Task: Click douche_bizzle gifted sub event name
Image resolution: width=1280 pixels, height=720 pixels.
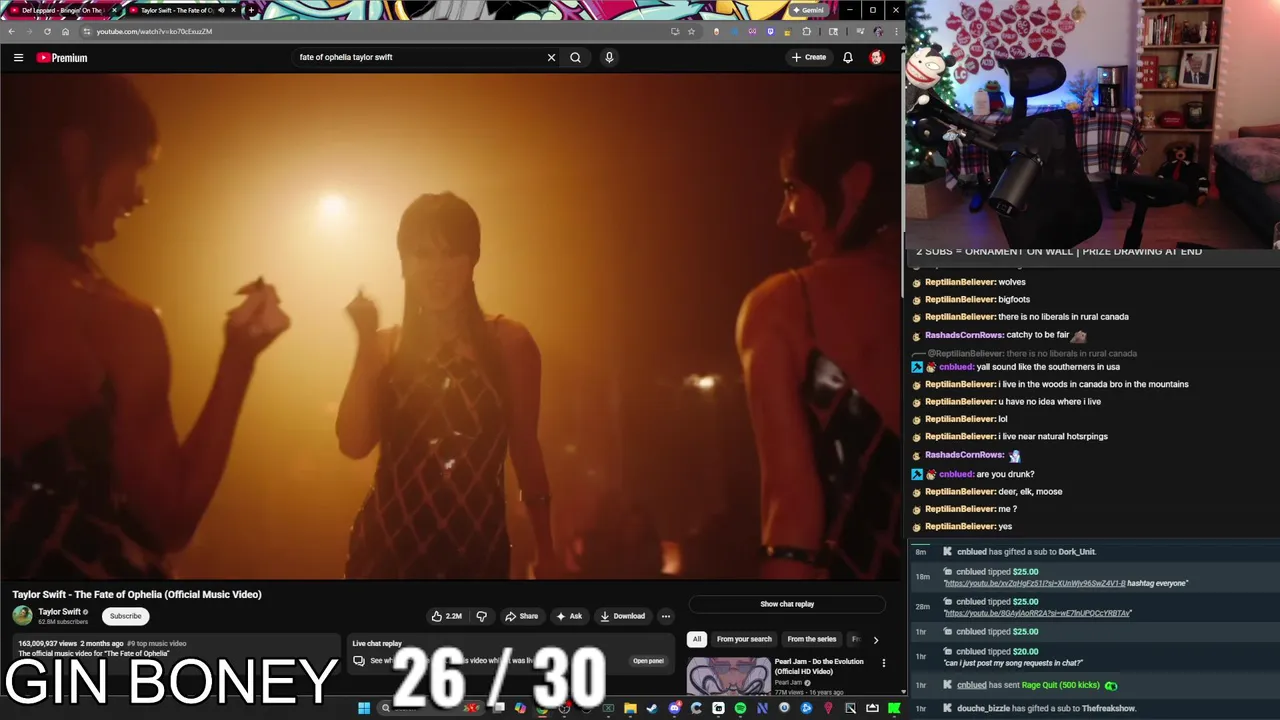Action: [x=985, y=708]
